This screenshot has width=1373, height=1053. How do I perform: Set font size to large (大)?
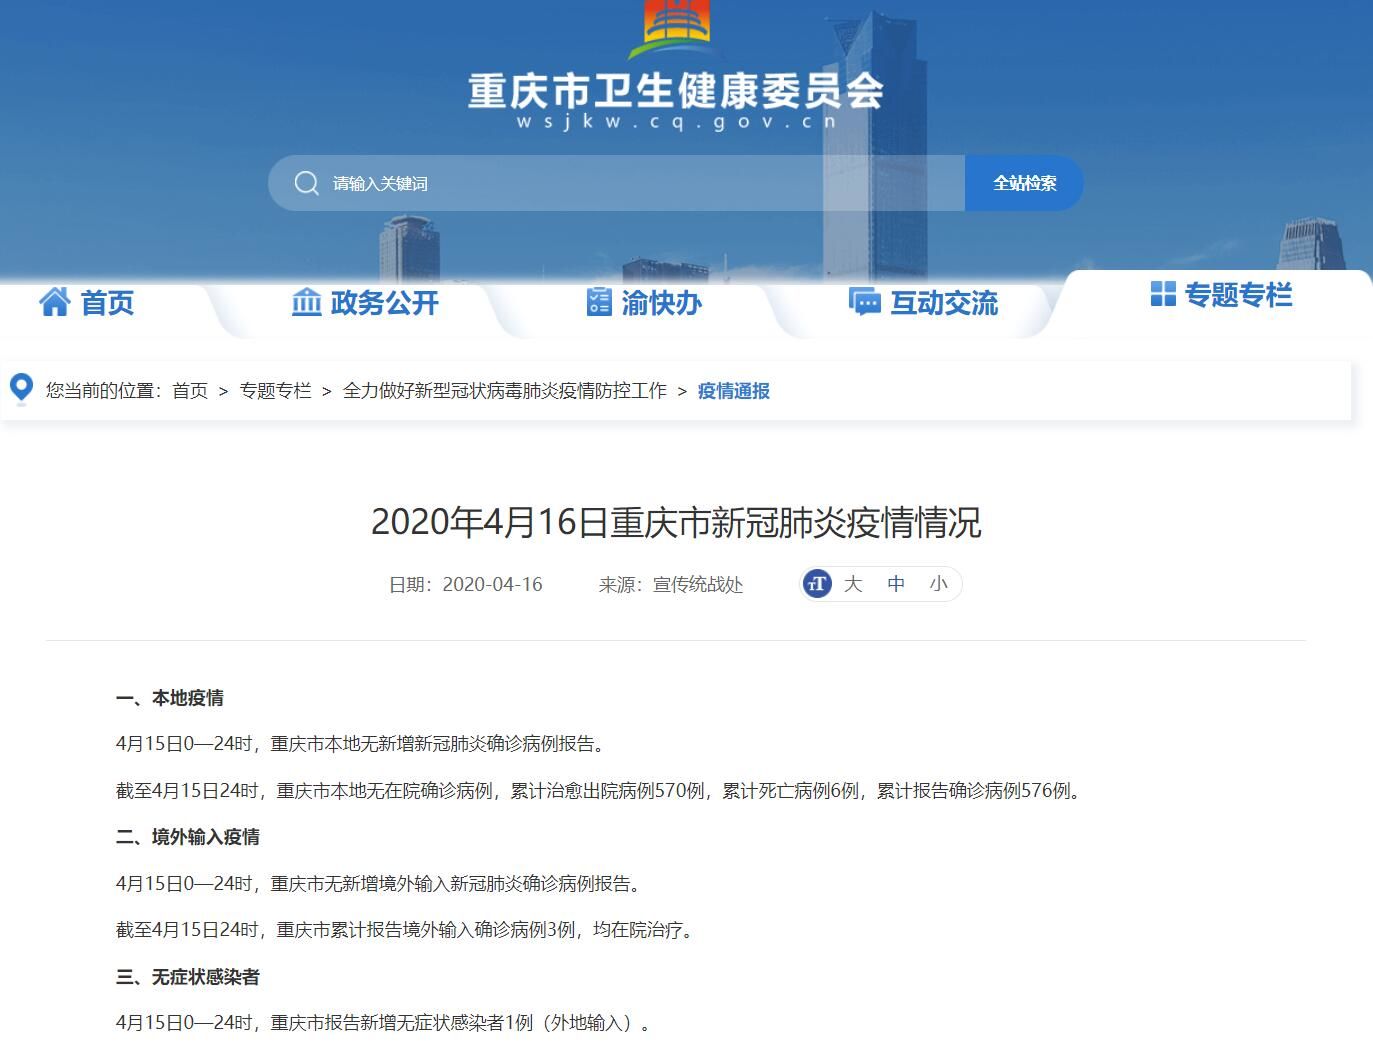[x=853, y=584]
